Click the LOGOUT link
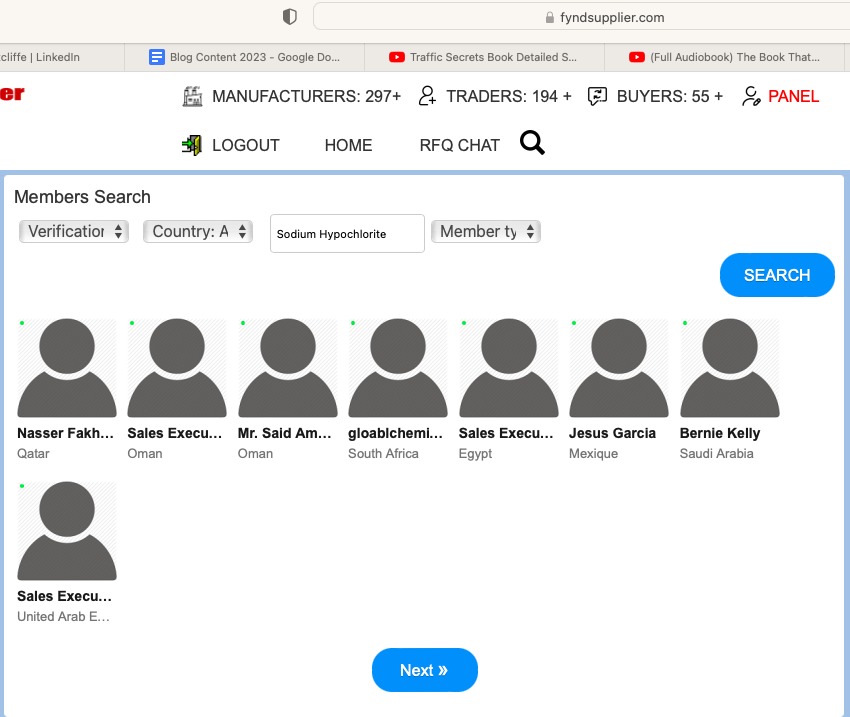The width and height of the screenshot is (850, 717). pos(246,145)
